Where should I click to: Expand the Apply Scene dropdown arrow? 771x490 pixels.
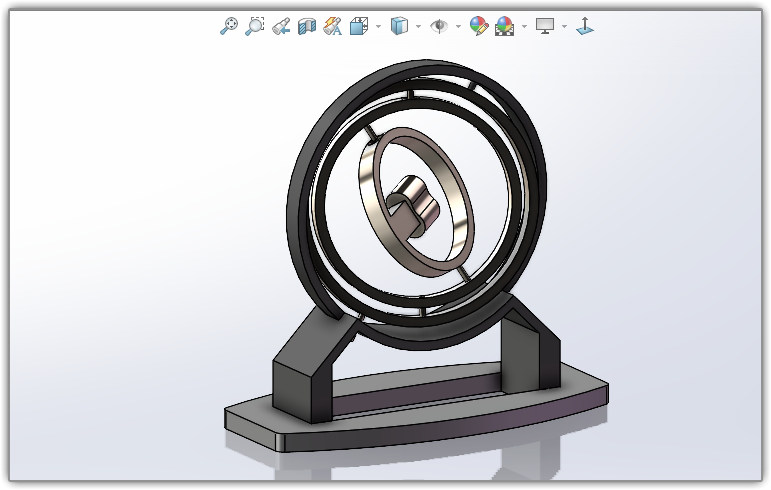pos(524,26)
